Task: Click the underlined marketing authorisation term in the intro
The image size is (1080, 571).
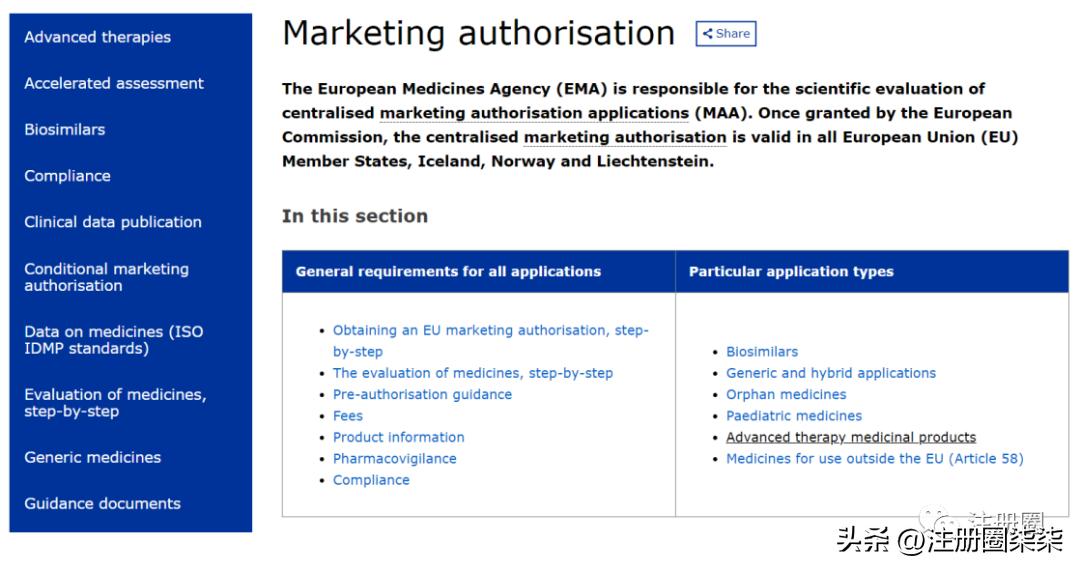Action: pos(625,137)
